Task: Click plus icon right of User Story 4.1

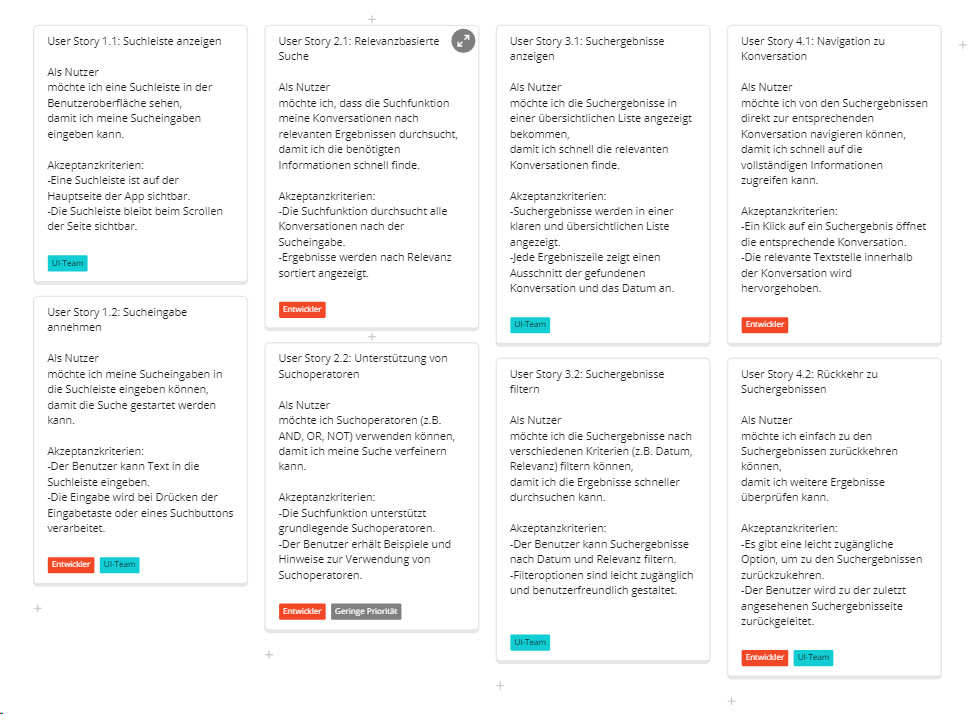Action: [962, 45]
